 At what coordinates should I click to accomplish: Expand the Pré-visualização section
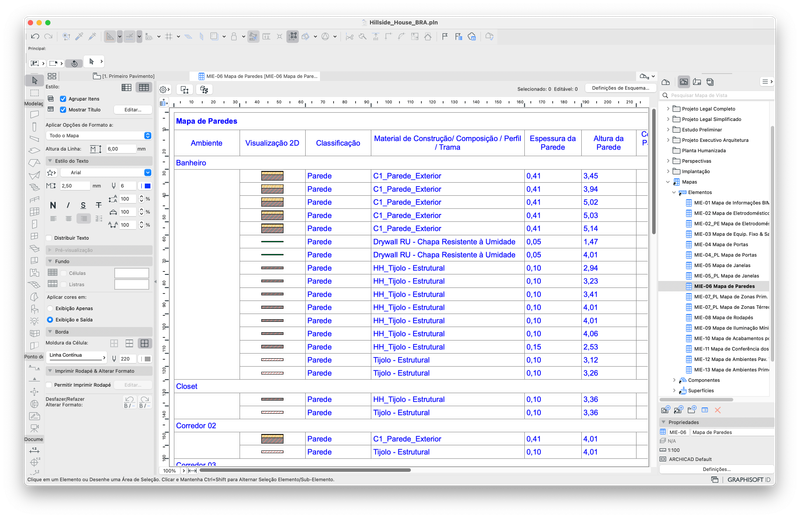pos(50,250)
